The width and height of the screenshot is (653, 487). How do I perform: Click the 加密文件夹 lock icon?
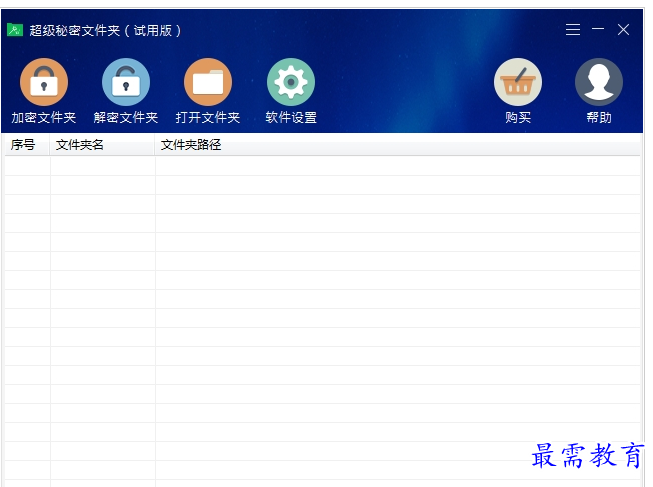44,82
